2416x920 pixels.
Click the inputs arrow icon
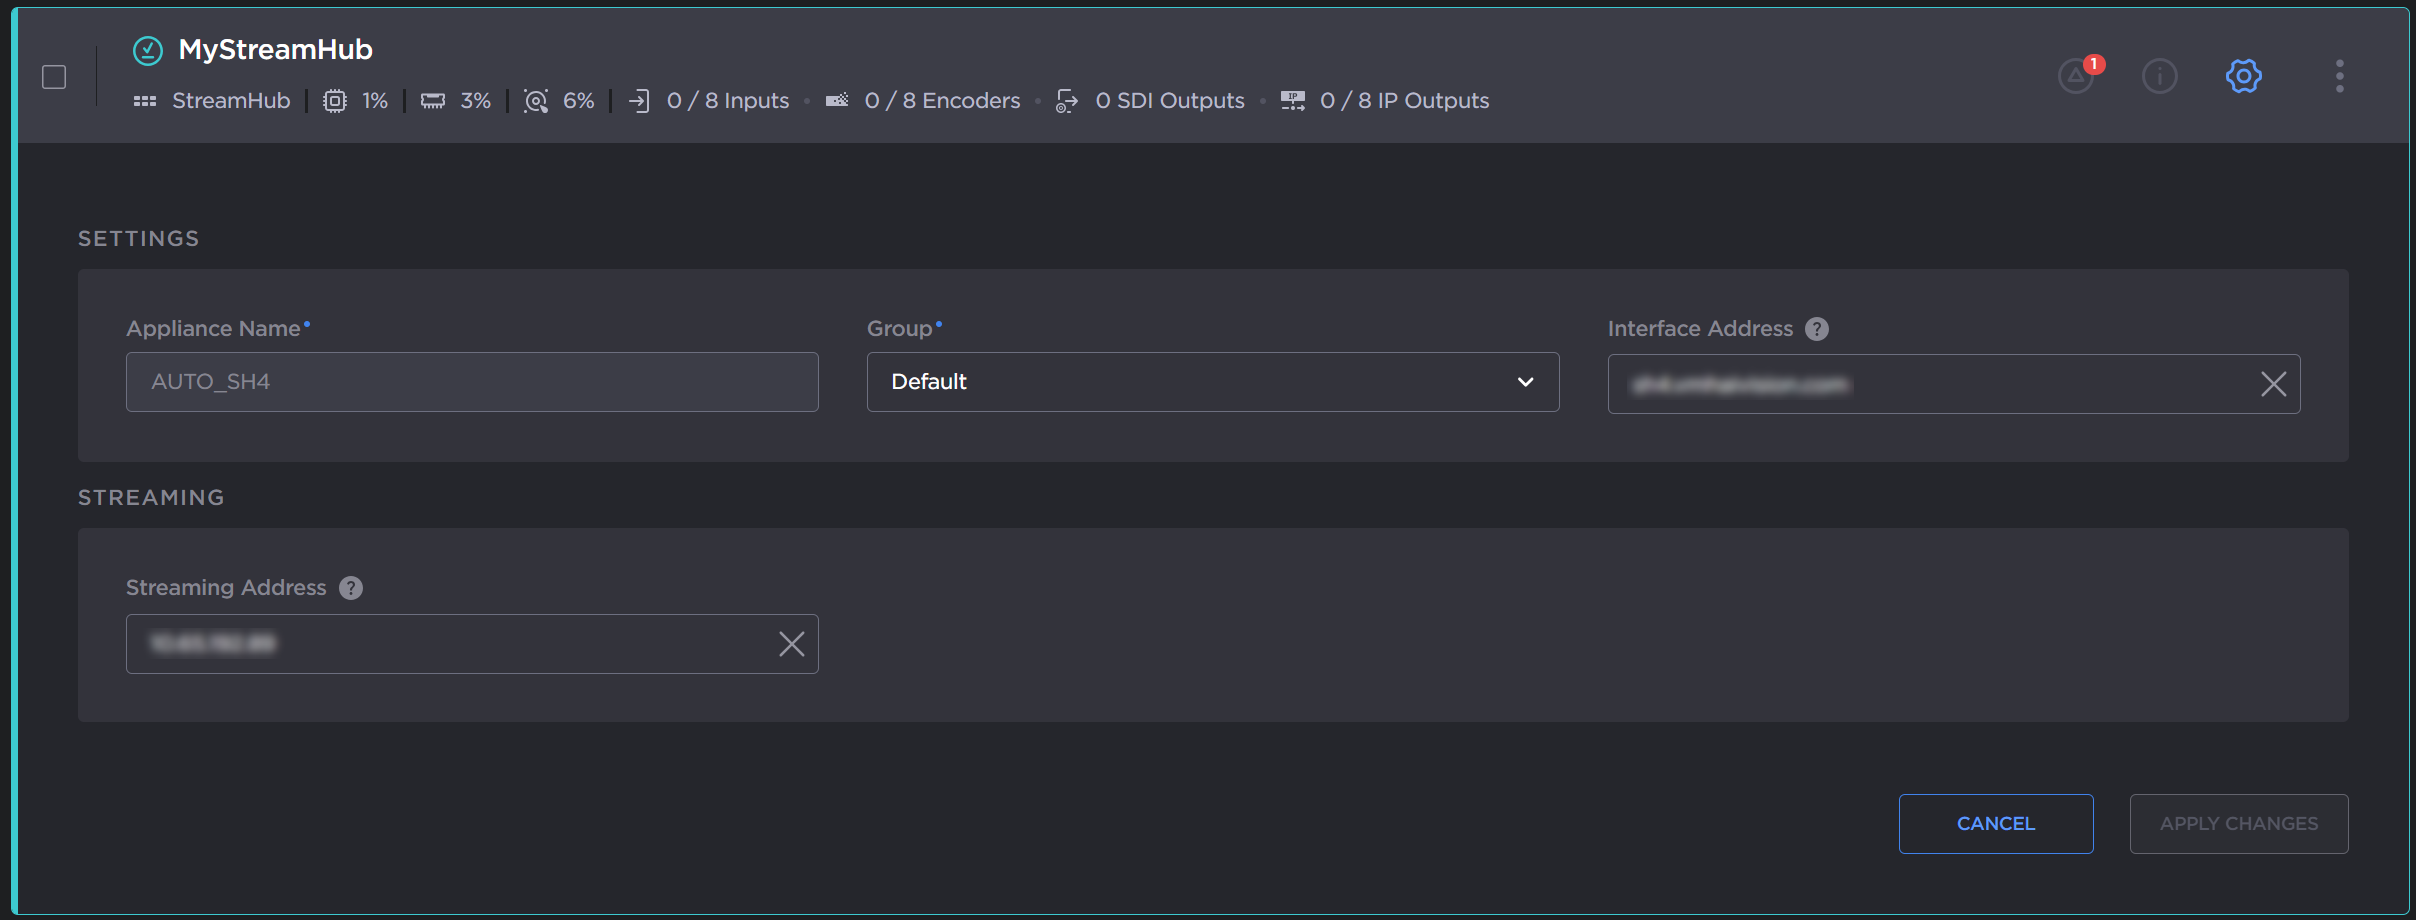639,101
